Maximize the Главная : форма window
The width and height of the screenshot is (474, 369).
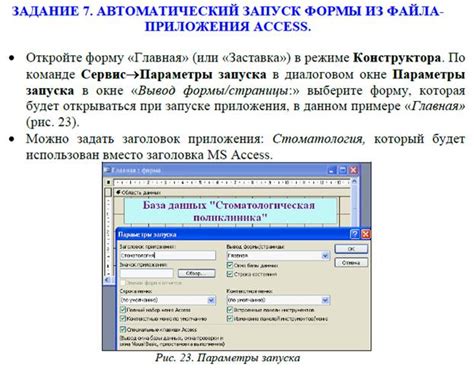click(x=342, y=170)
